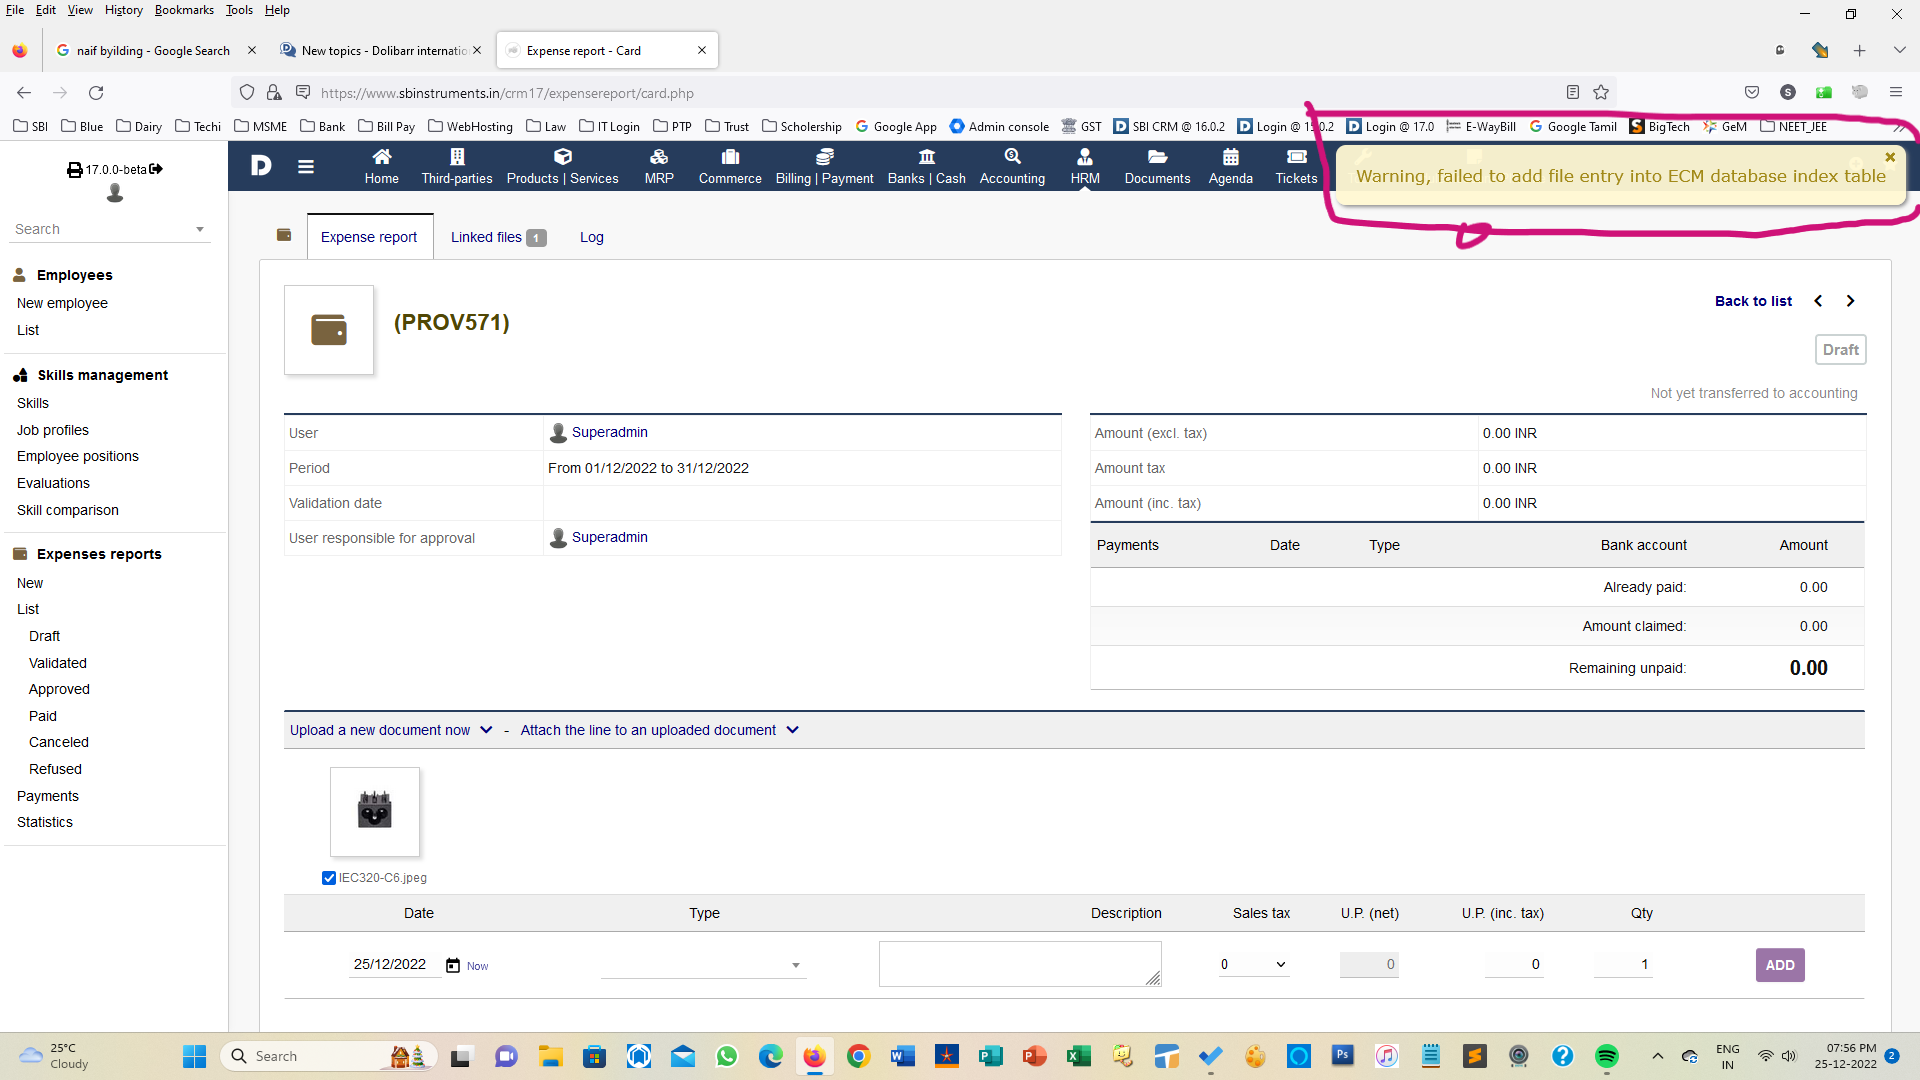Open the Accounting module icon

tap(1012, 157)
